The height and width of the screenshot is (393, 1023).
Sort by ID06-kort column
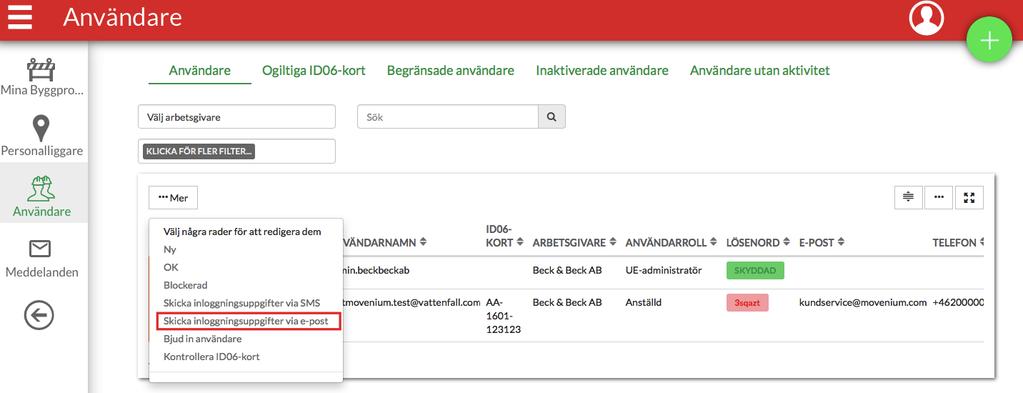tap(504, 236)
